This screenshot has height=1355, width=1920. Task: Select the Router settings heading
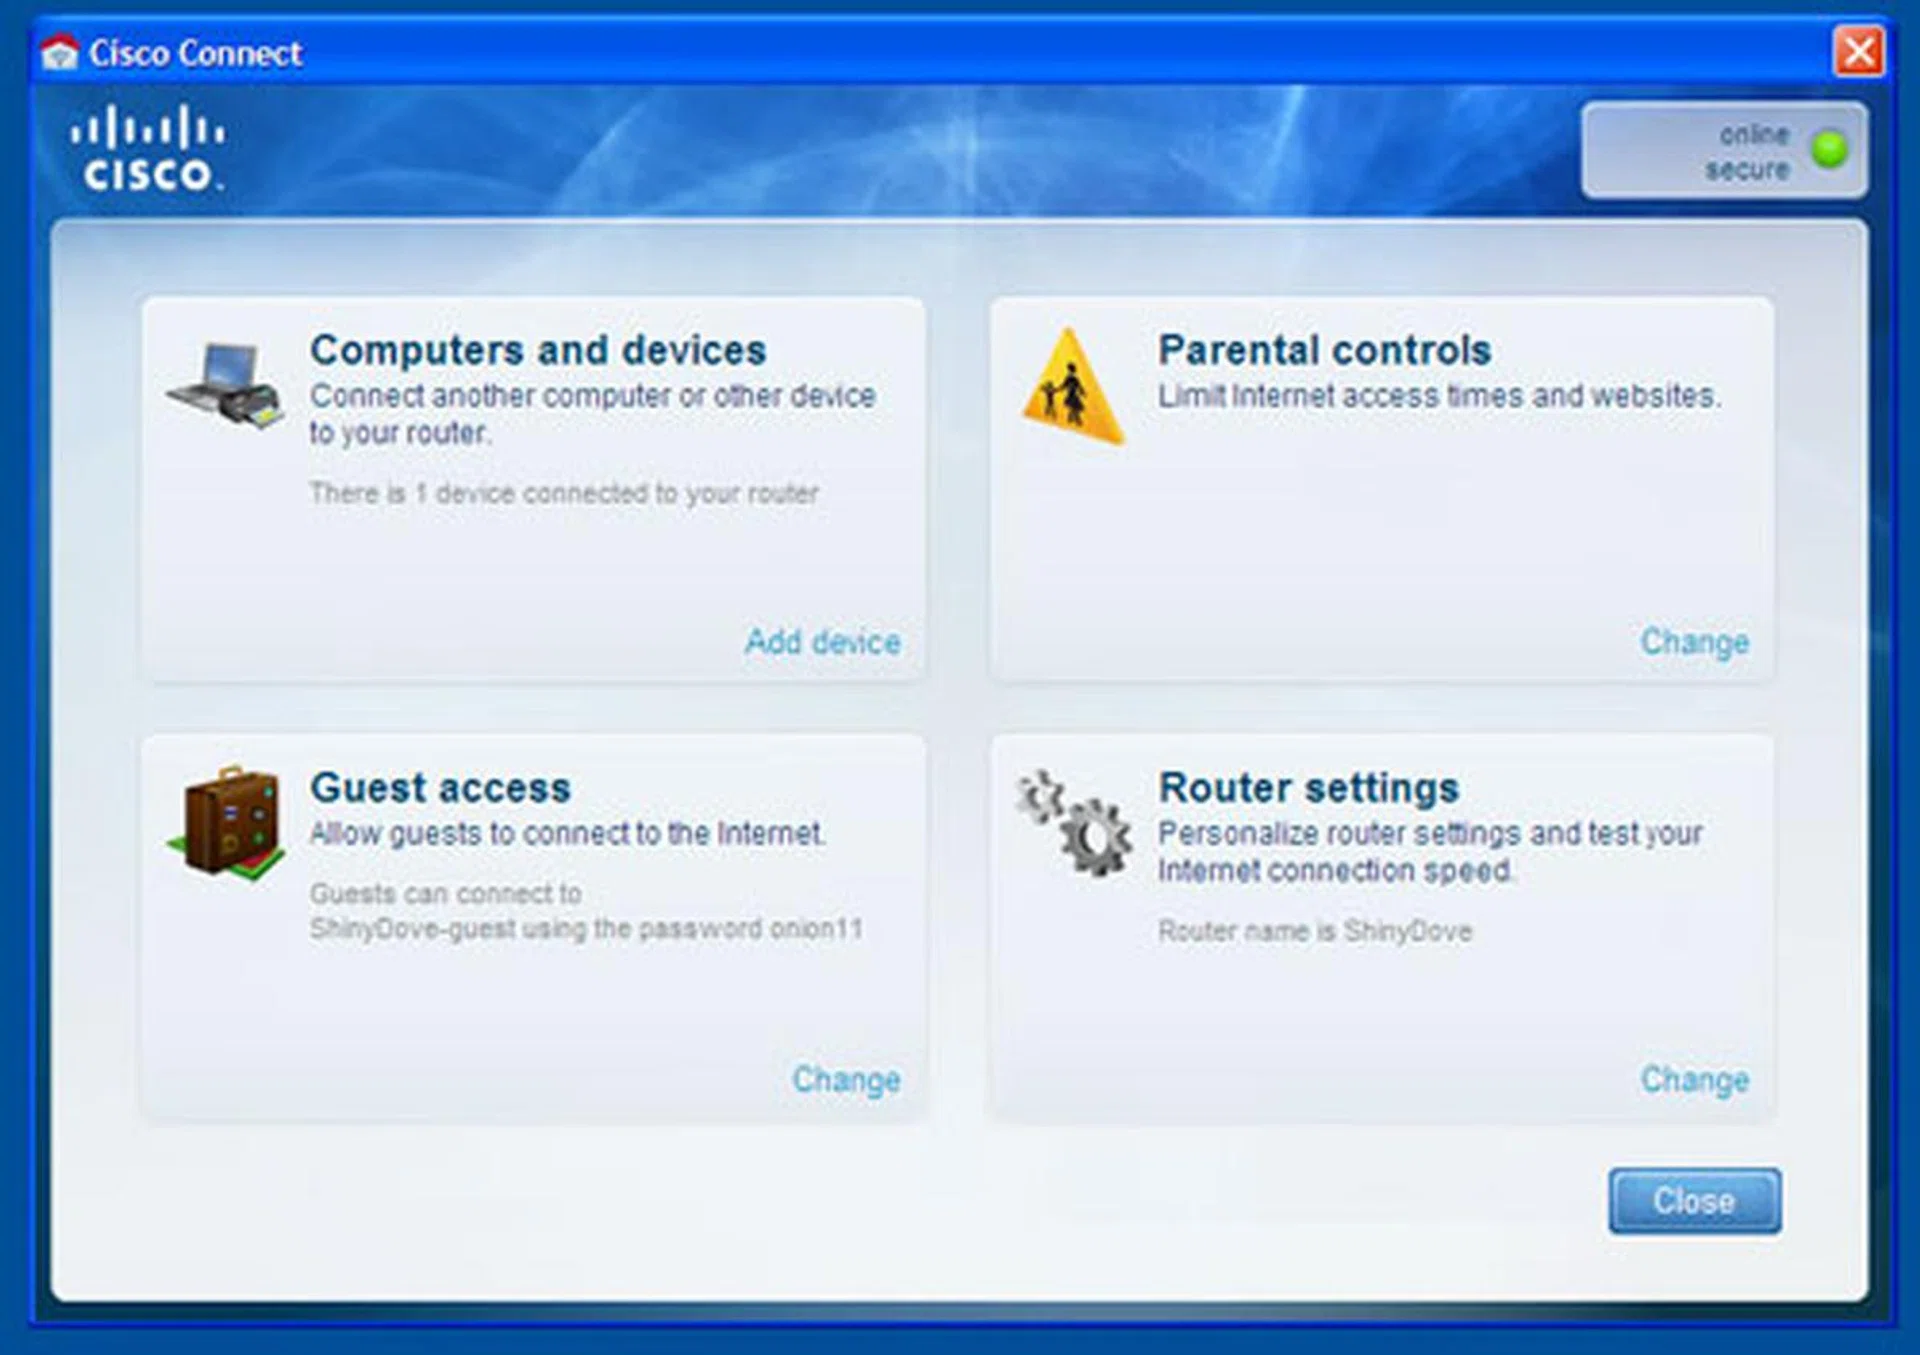1308,788
